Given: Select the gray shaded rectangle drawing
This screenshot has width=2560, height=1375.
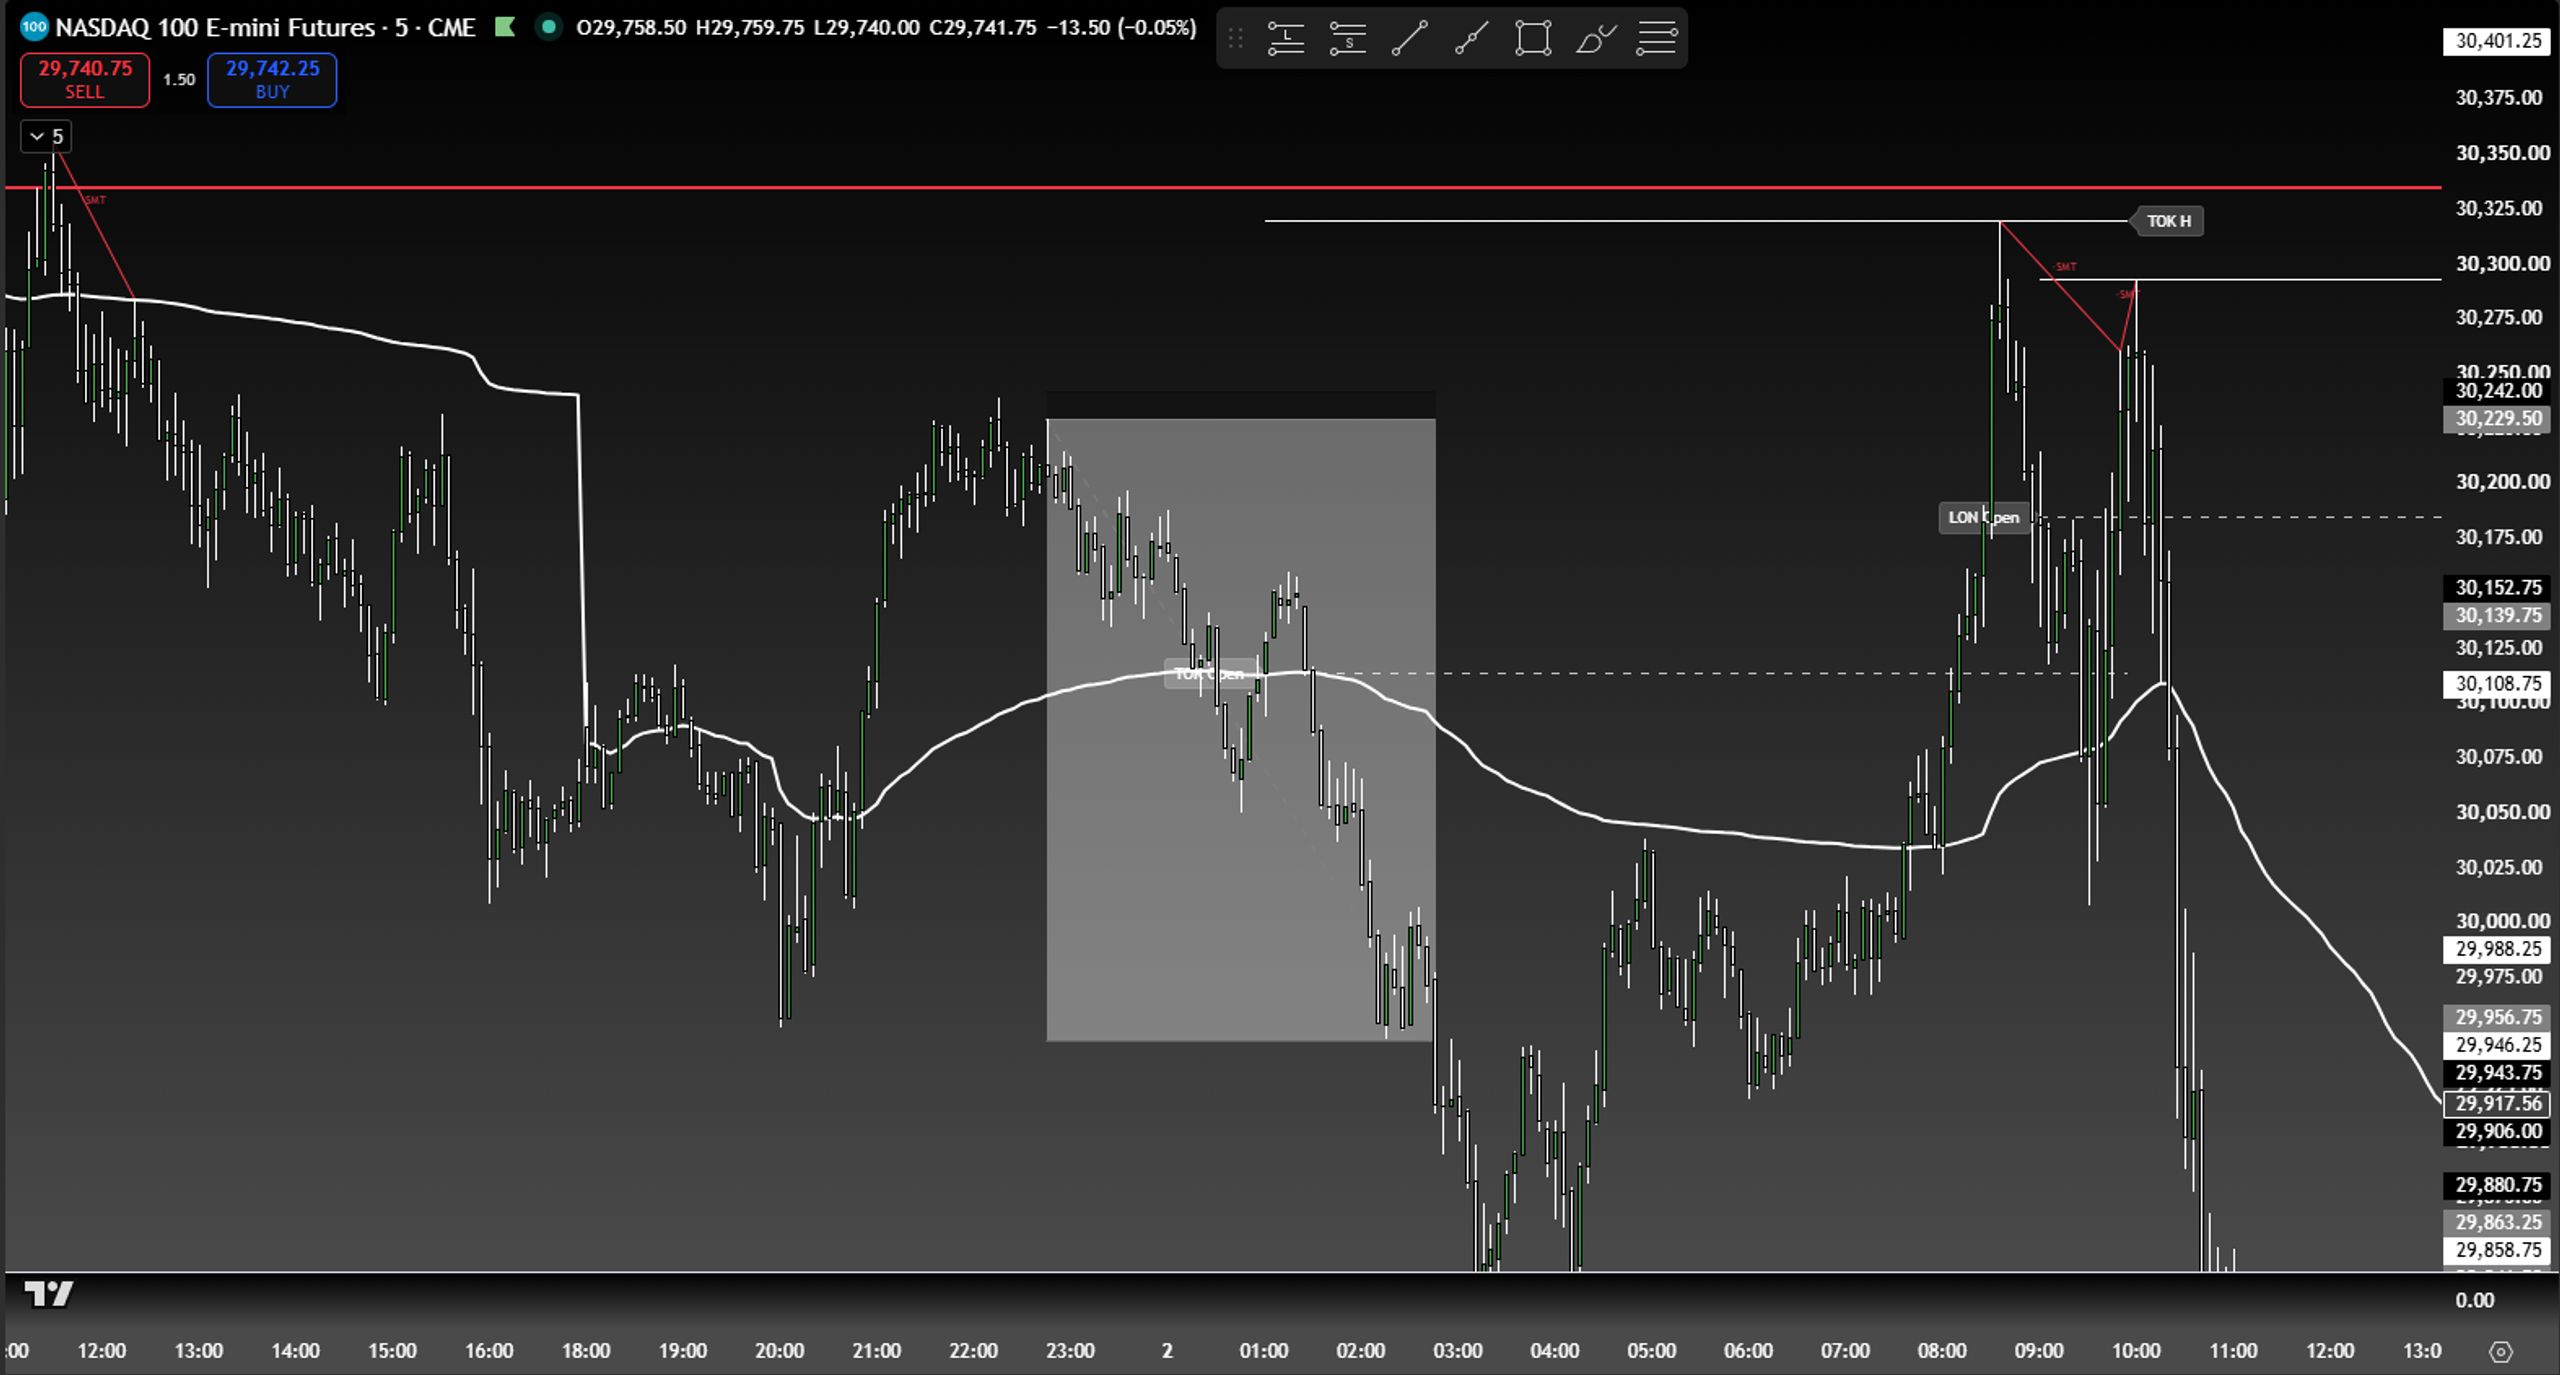Looking at the screenshot, I should click(x=1240, y=730).
